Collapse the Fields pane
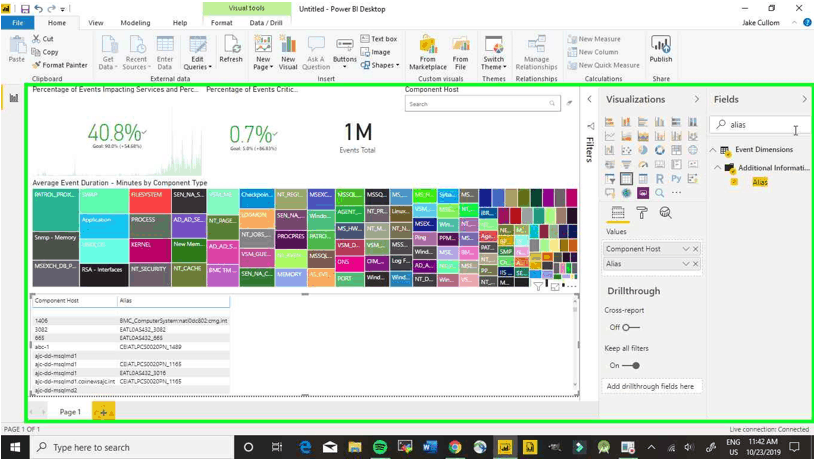The image size is (816, 460). pos(804,99)
